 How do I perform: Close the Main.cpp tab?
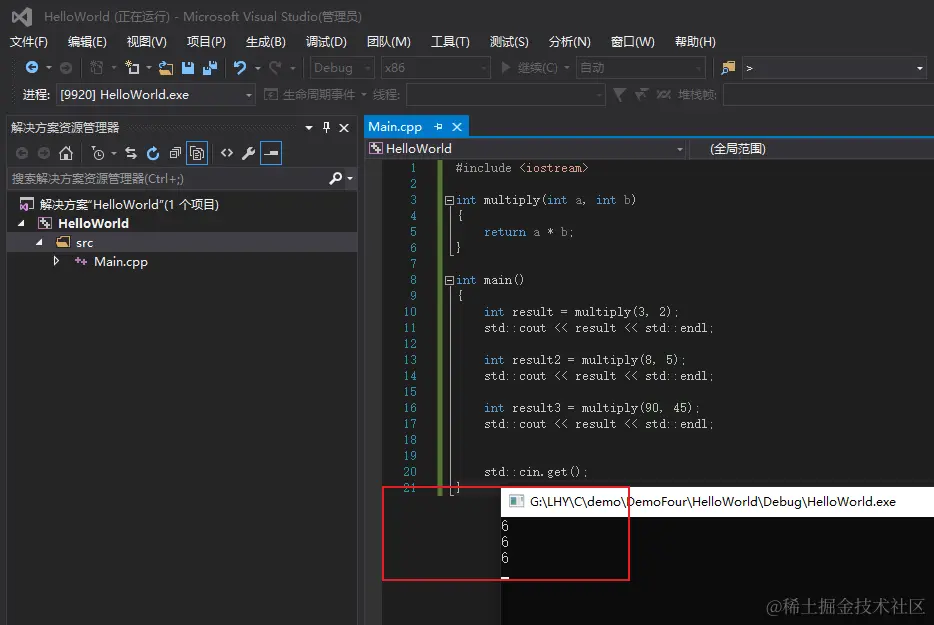pos(457,127)
